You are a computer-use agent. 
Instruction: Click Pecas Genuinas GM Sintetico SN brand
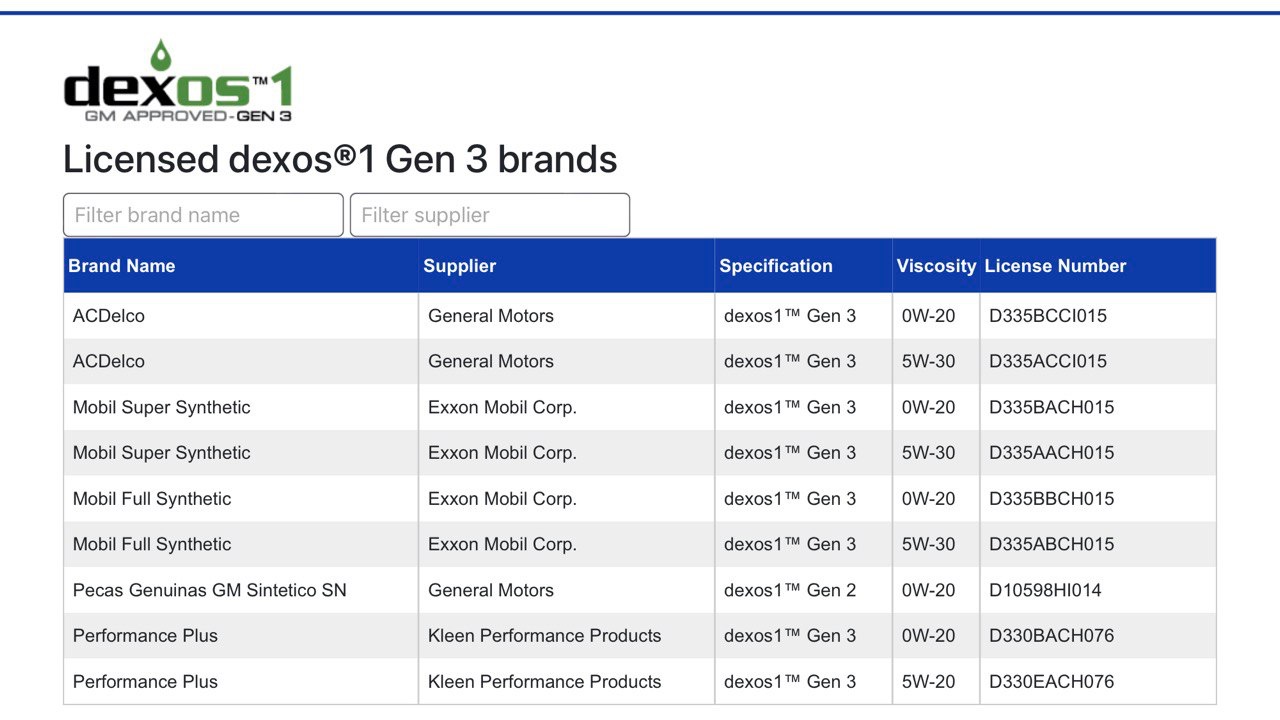click(210, 590)
